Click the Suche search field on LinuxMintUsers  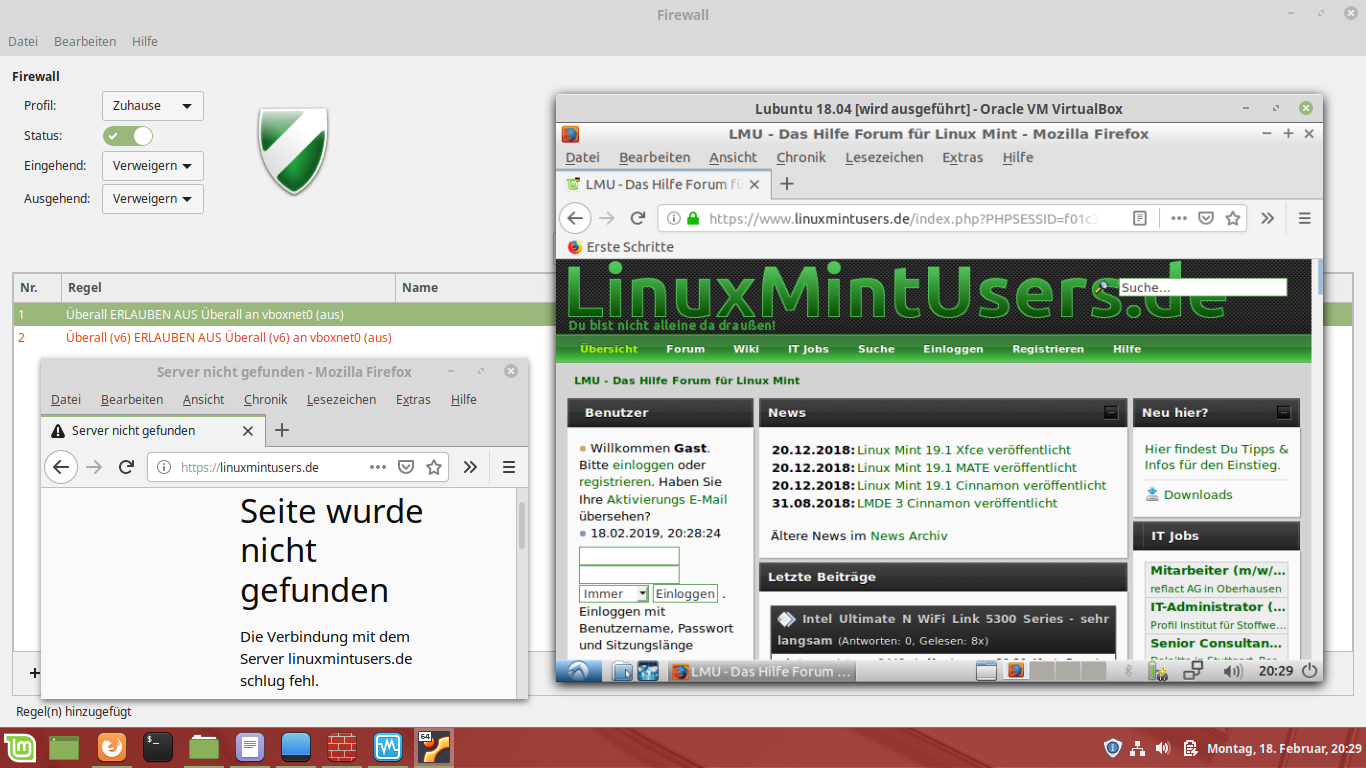click(1201, 287)
